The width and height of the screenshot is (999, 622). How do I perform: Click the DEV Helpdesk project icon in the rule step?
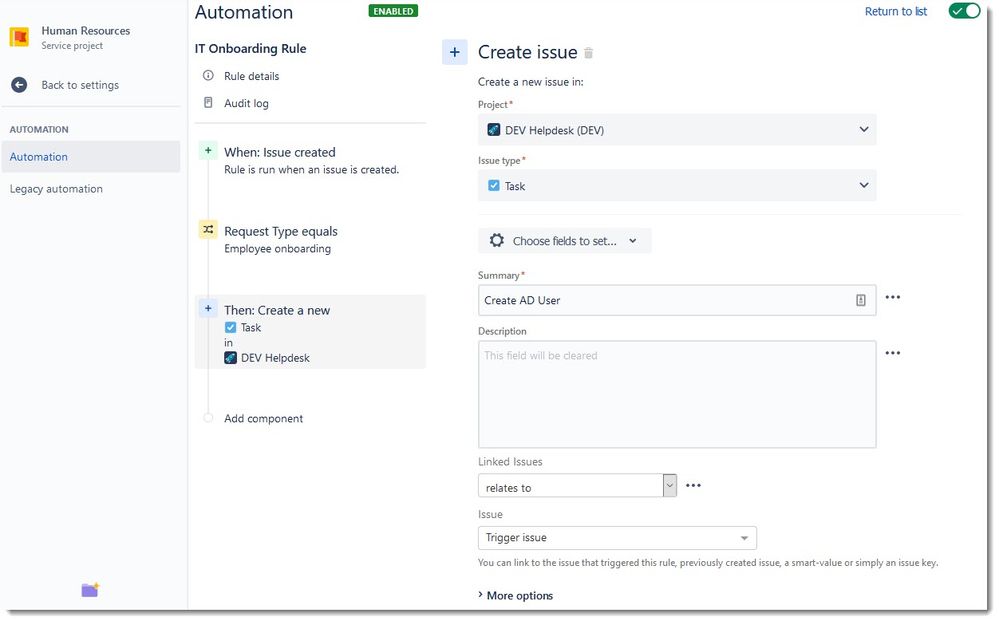231,358
